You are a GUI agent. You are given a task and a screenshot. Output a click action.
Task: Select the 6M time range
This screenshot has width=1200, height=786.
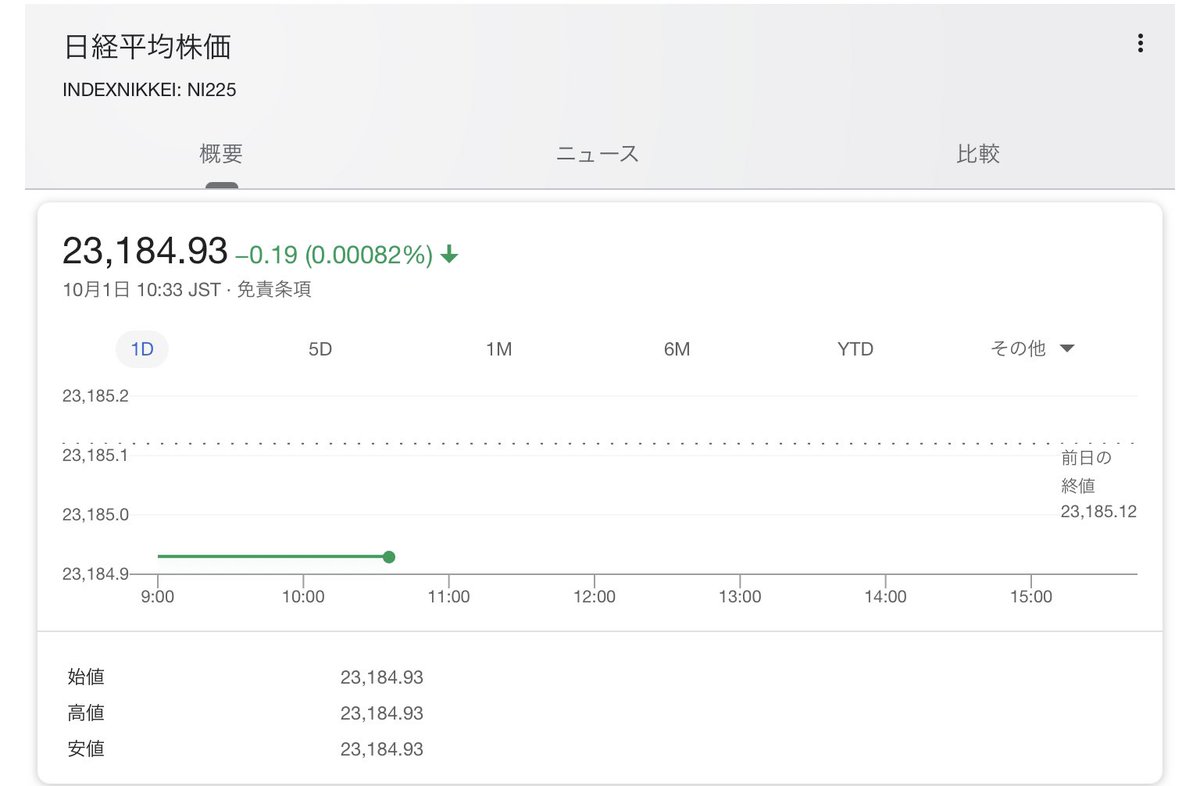(677, 349)
